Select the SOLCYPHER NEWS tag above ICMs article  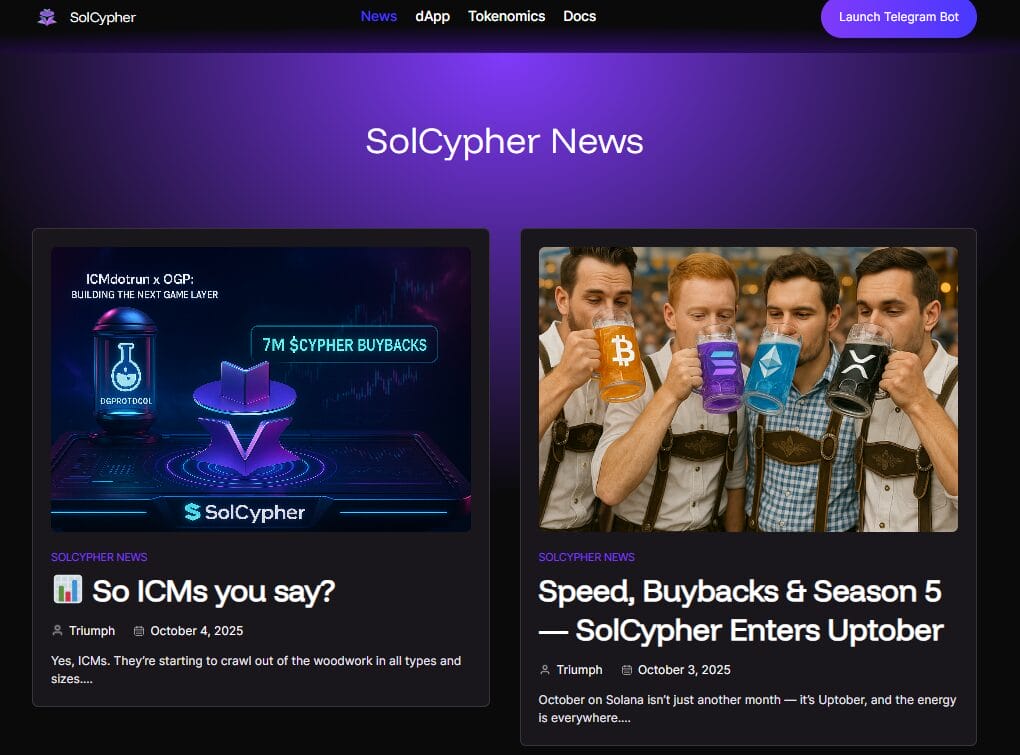tap(99, 557)
